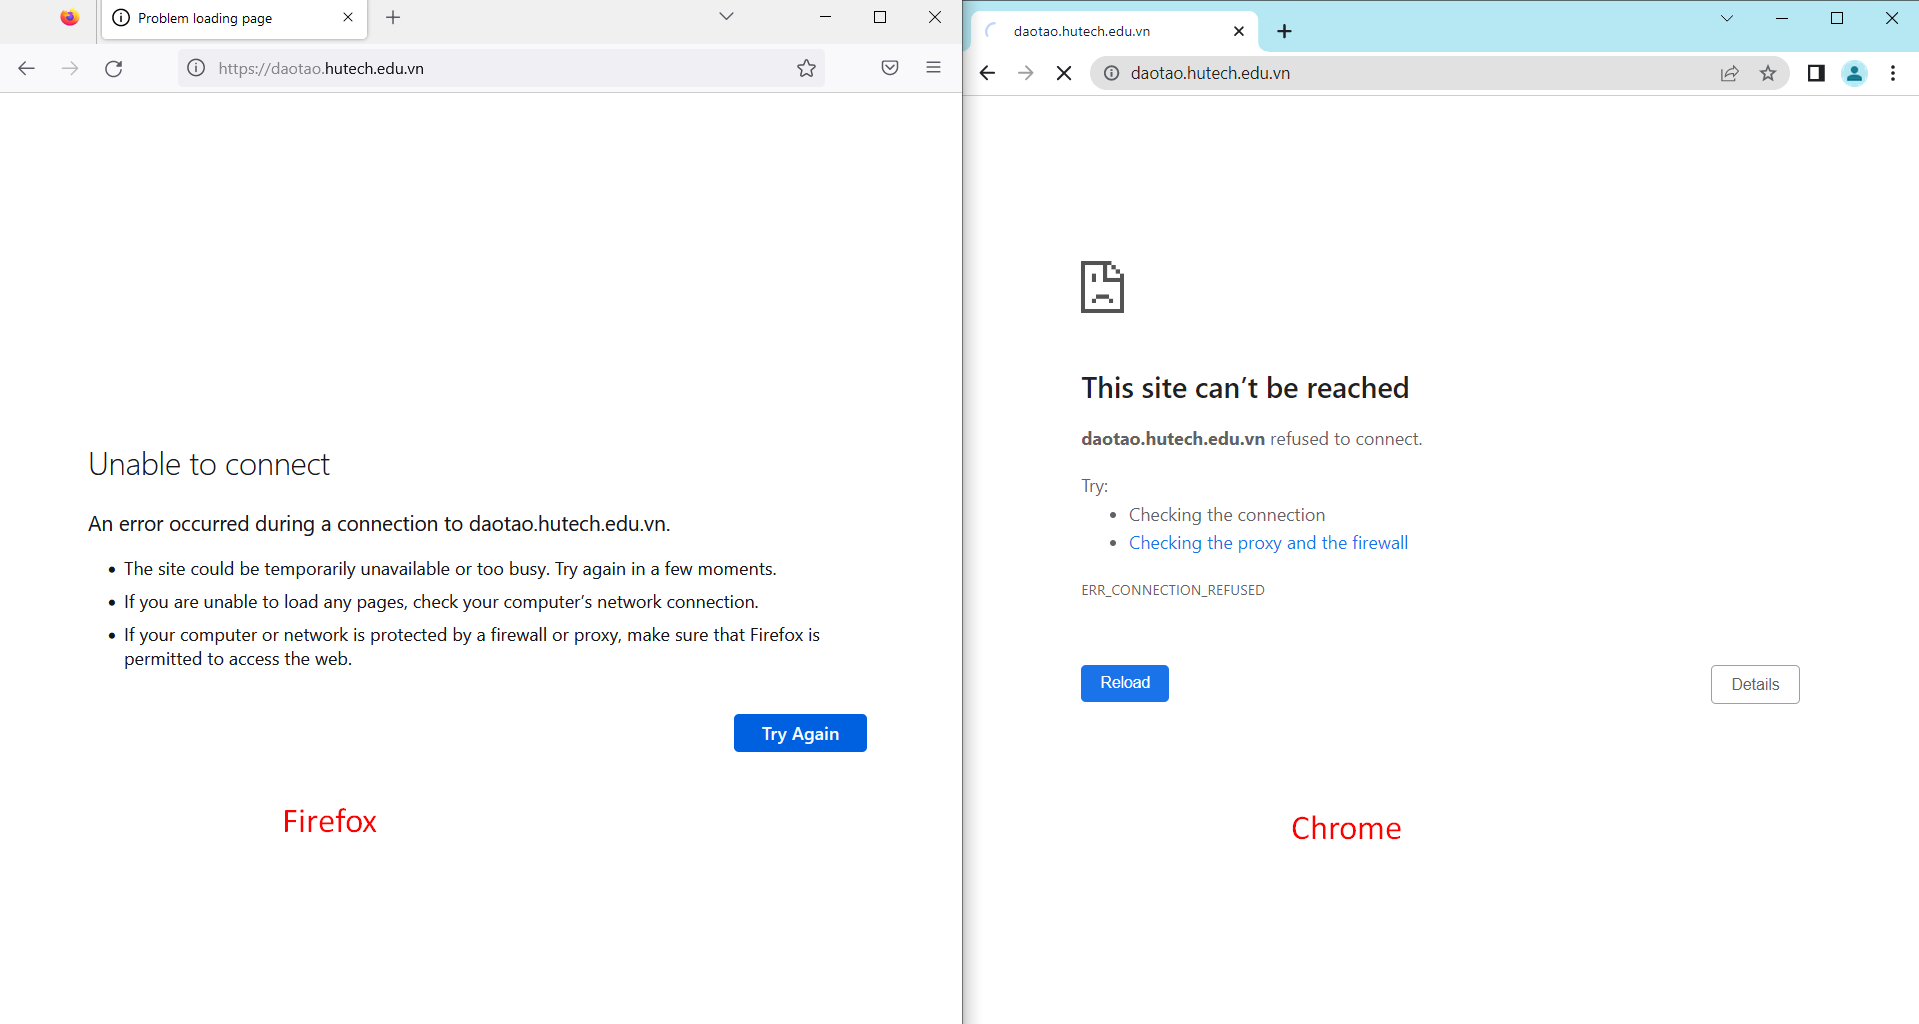Stop page loading in Chrome
This screenshot has width=1919, height=1024.
1063,73
